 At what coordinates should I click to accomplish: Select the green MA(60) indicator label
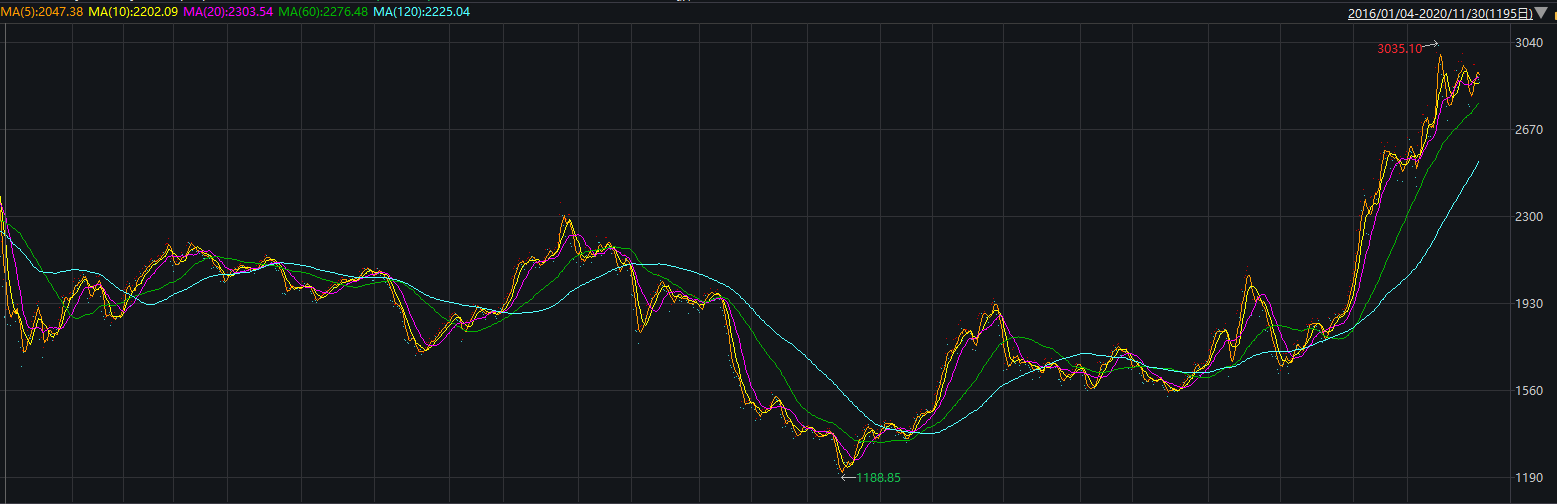(325, 12)
